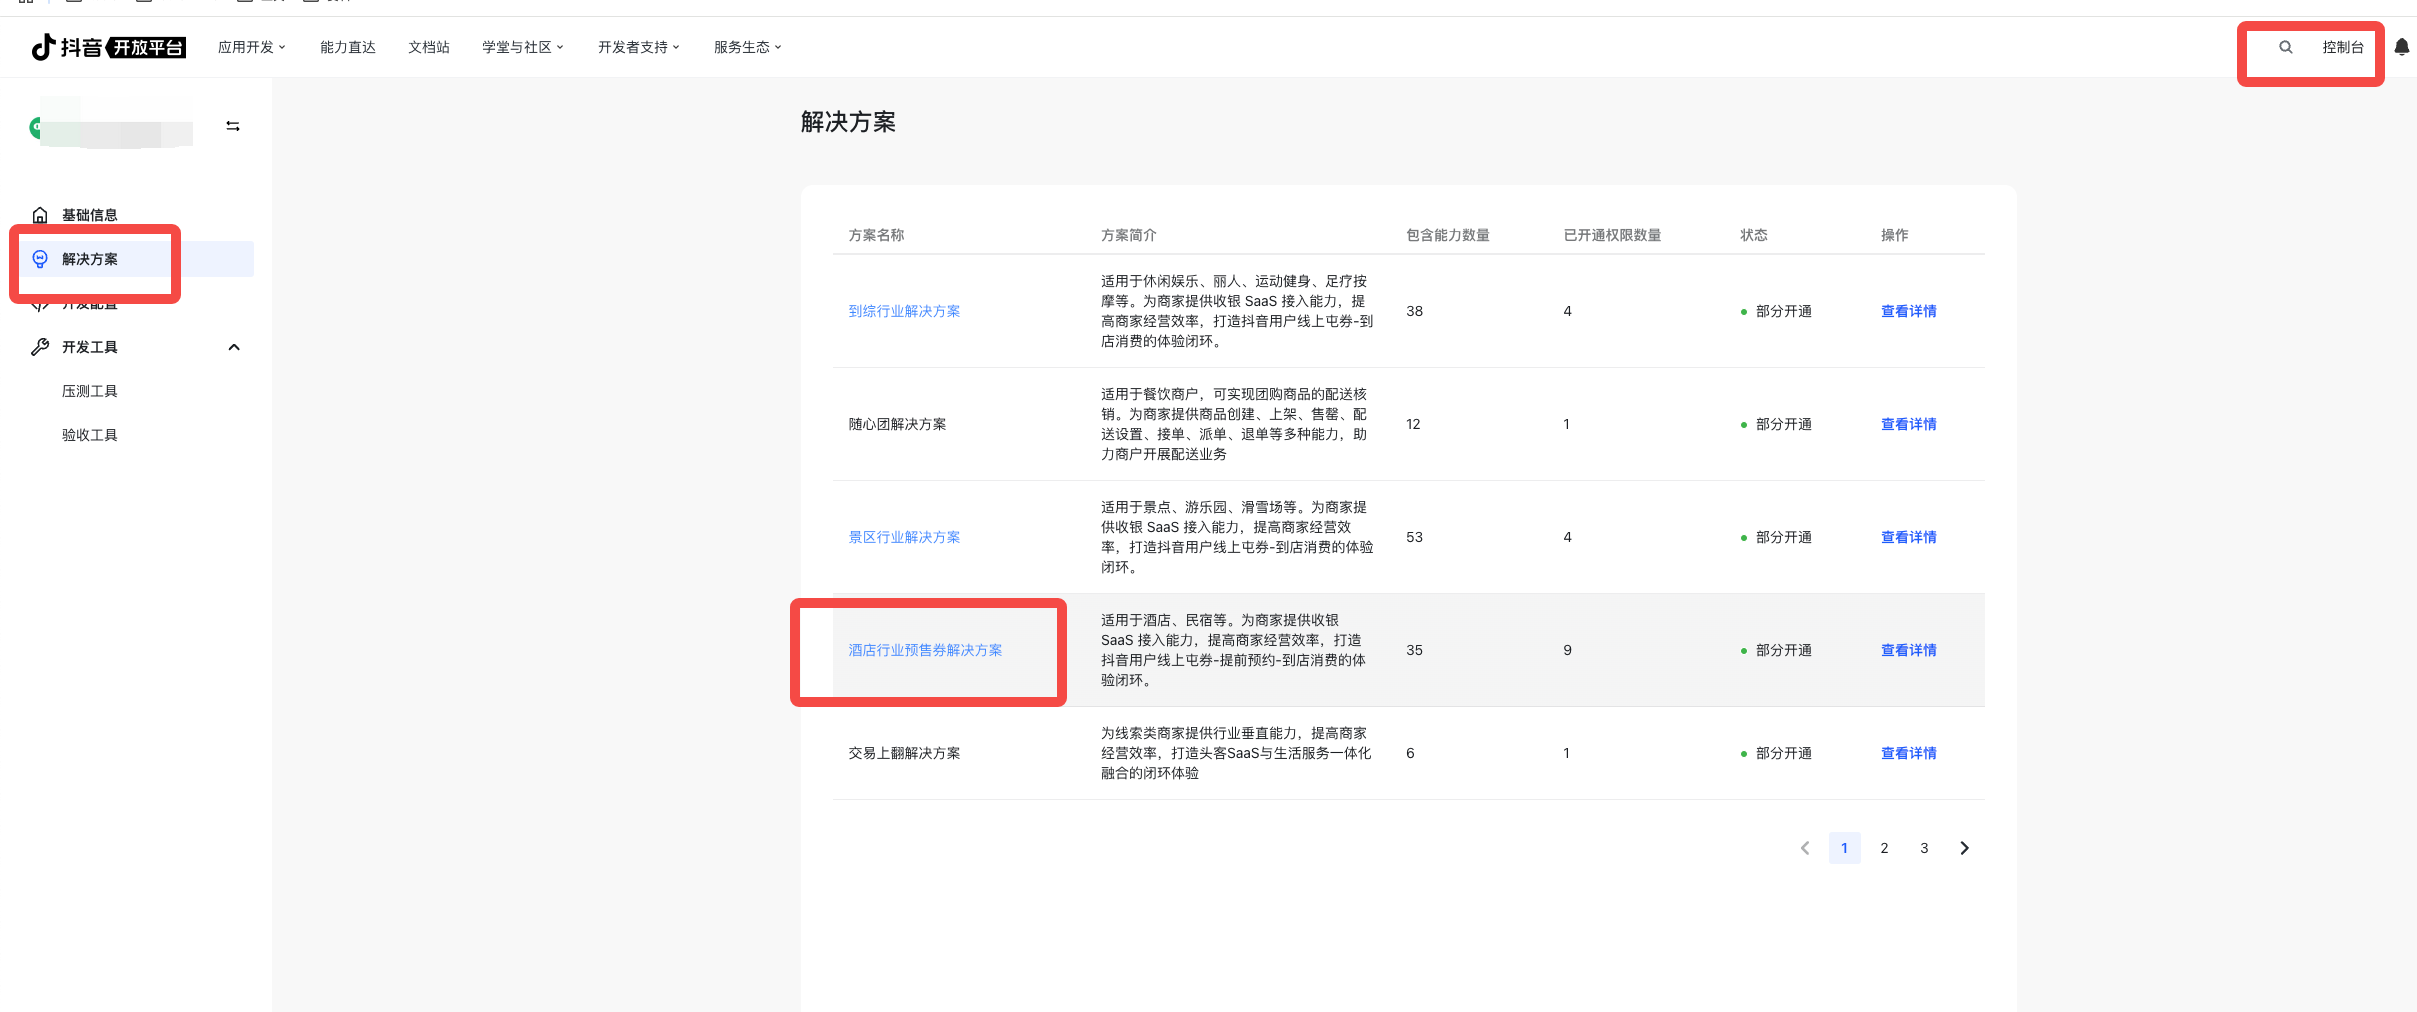Go to next page arrow
Viewport: 2417px width, 1012px height.
(x=1964, y=848)
